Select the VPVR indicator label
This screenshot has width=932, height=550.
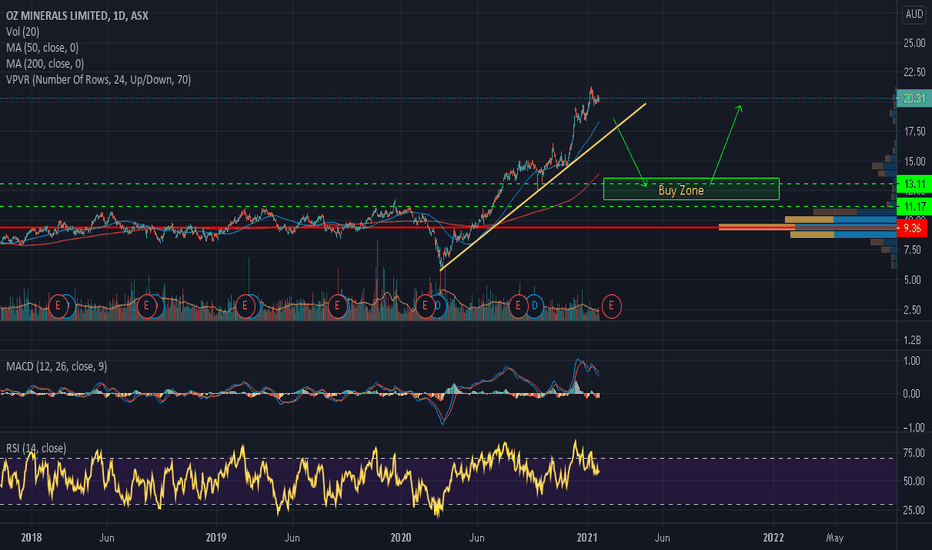99,80
